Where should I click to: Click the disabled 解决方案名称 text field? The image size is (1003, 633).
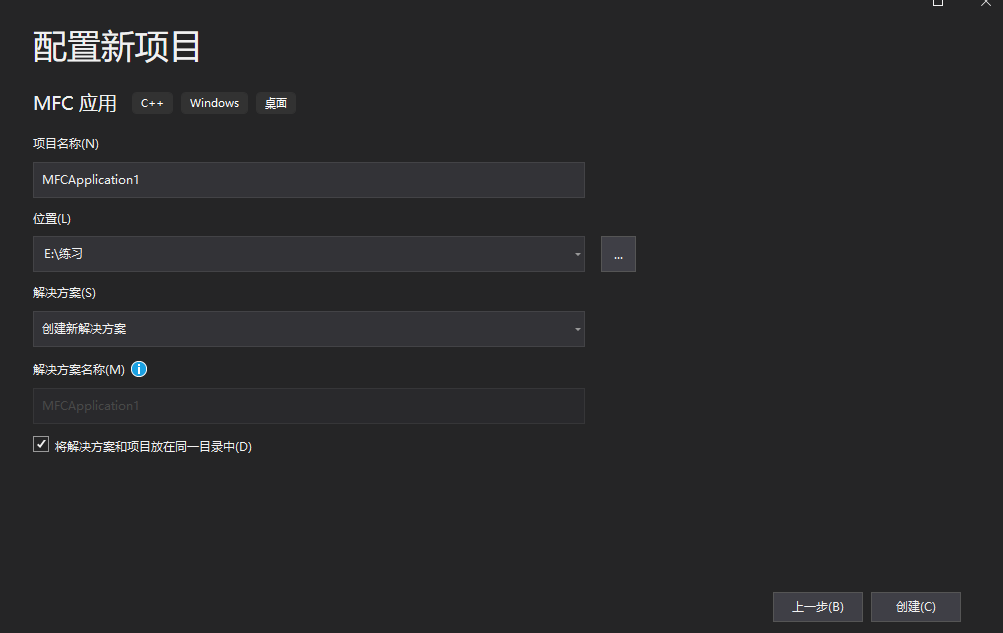[309, 406]
